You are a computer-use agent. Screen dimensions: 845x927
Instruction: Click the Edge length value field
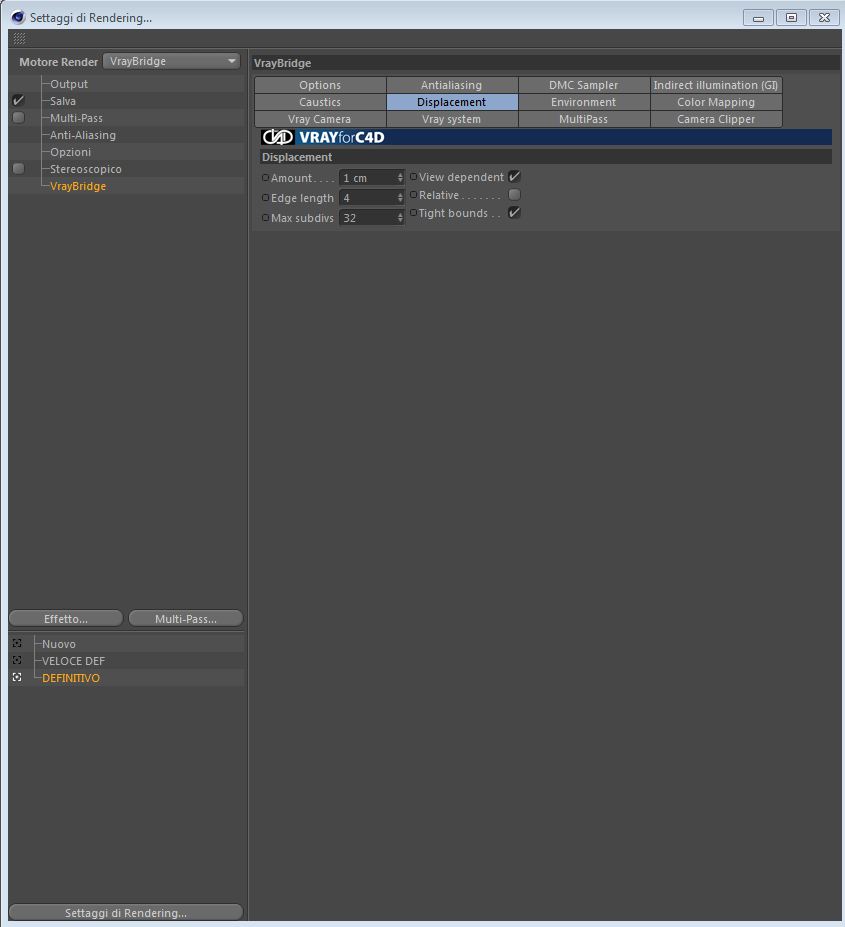coord(368,197)
